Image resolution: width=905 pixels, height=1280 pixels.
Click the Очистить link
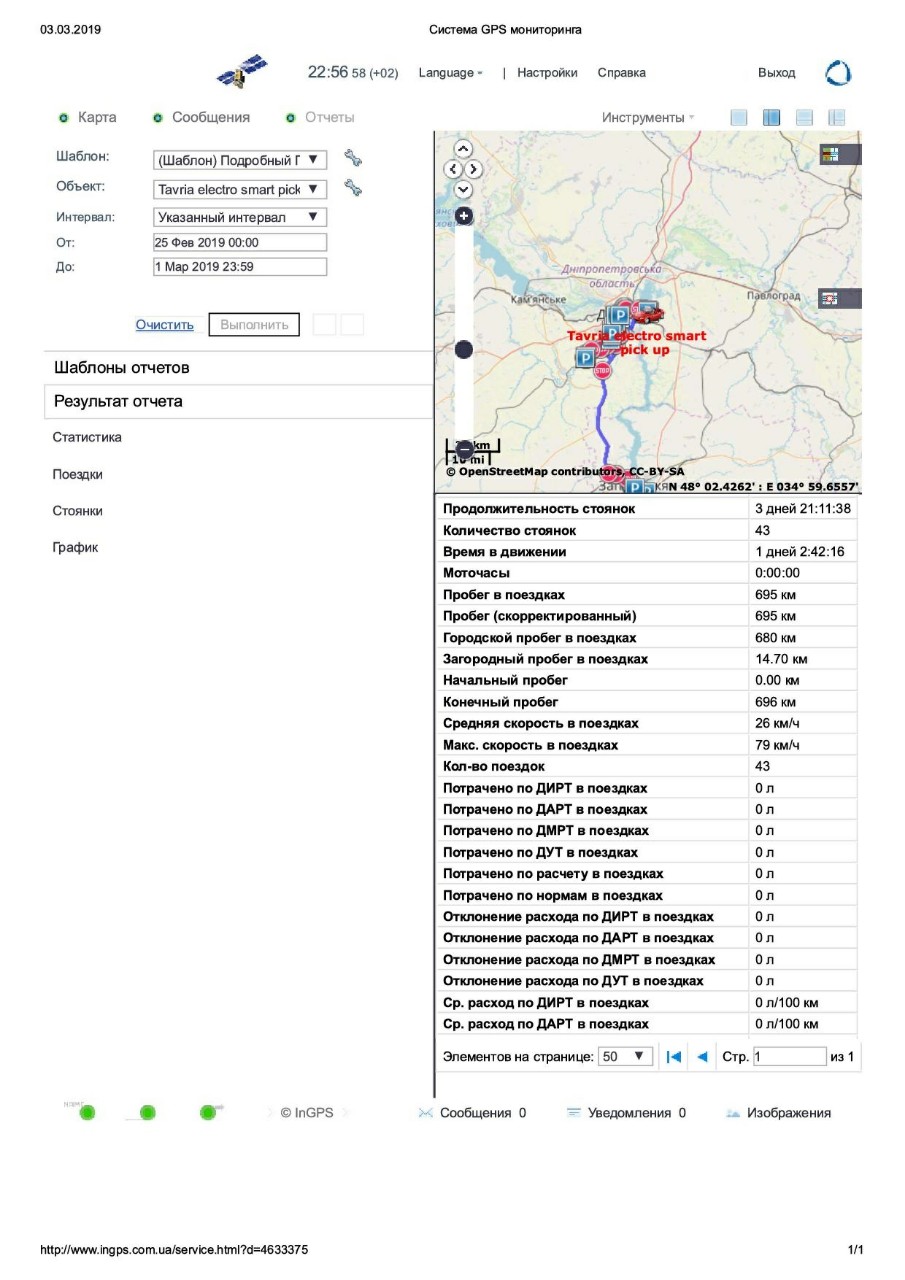[164, 325]
